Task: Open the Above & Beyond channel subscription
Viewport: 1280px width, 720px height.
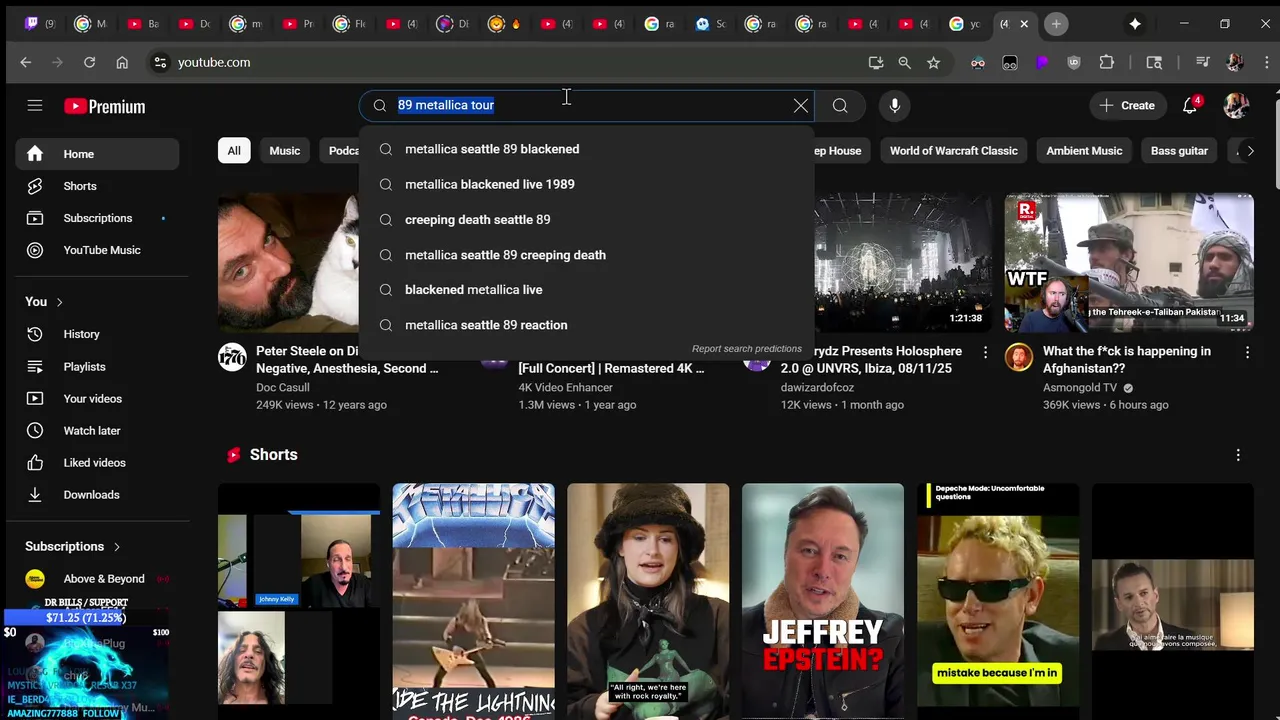Action: coord(97,579)
